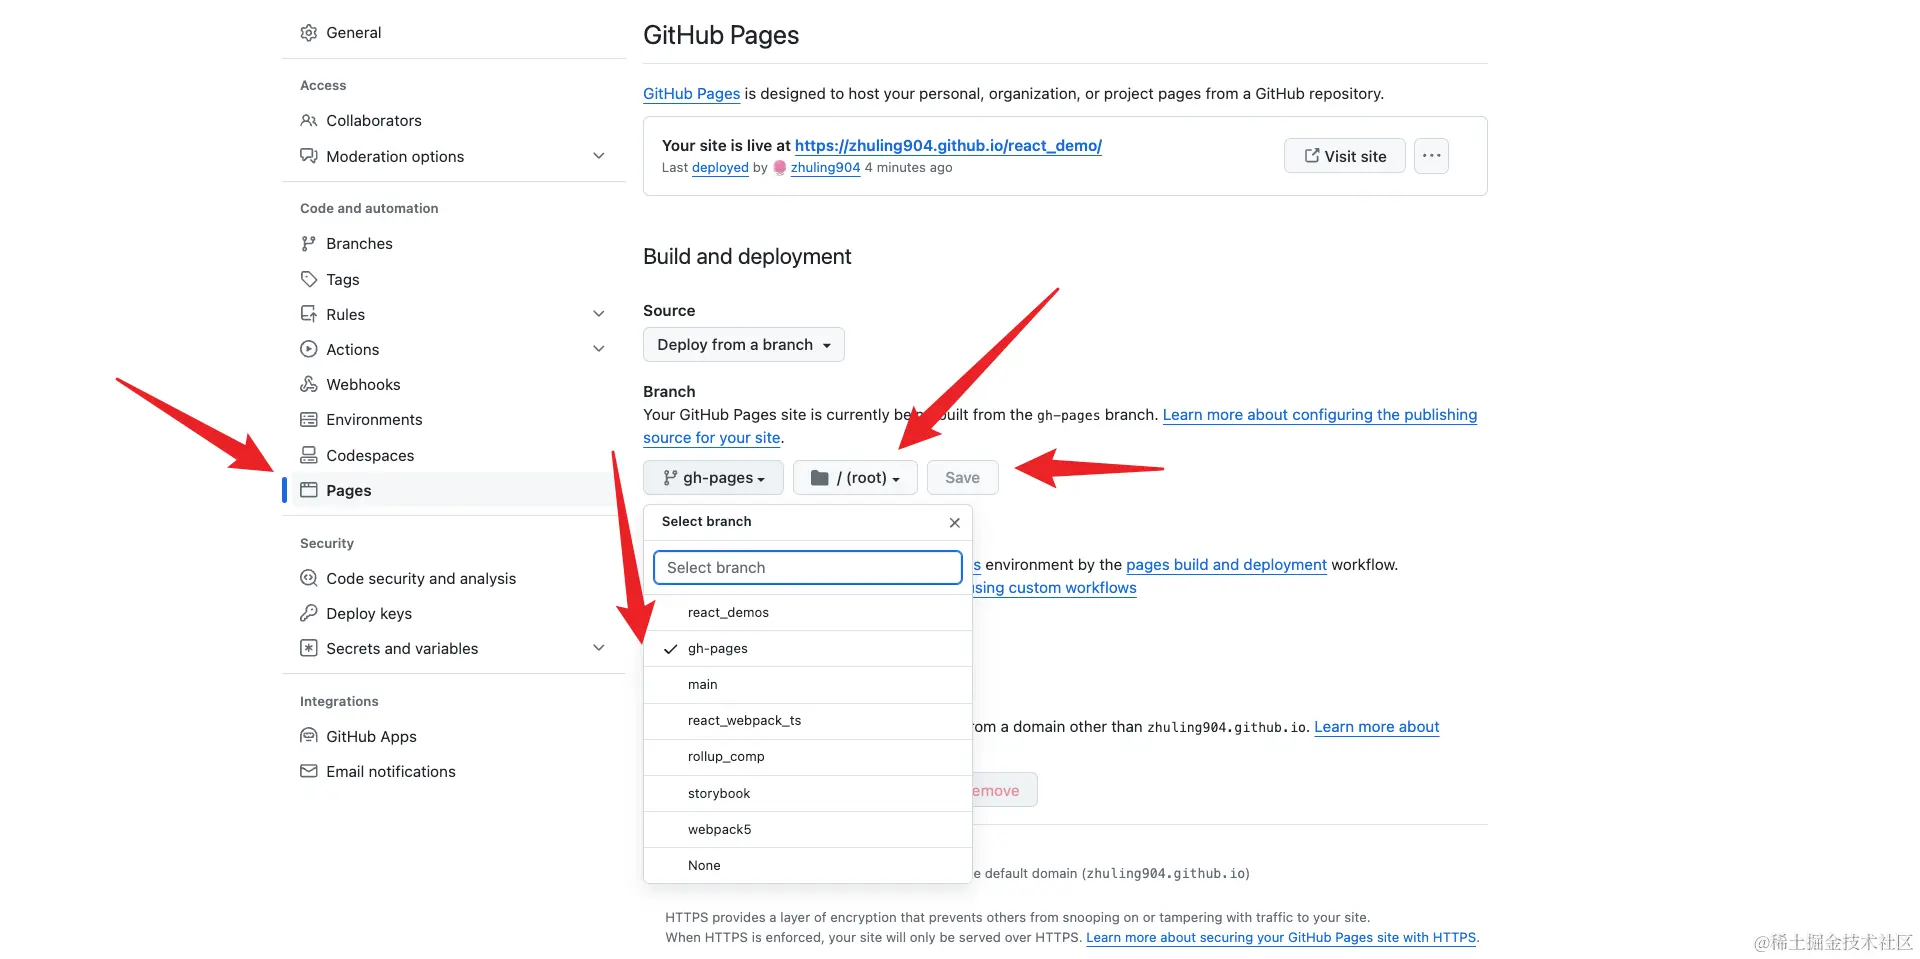Image resolution: width=1920 pixels, height=959 pixels.
Task: Pick the storybook branch
Action: pyautogui.click(x=808, y=794)
